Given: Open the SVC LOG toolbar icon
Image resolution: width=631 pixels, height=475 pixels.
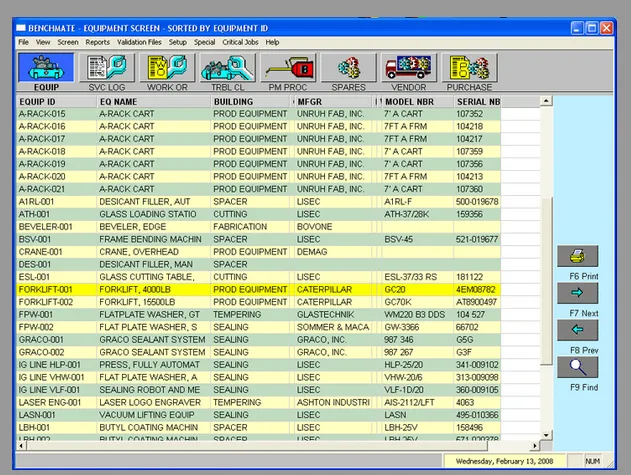Looking at the screenshot, I should [x=107, y=68].
